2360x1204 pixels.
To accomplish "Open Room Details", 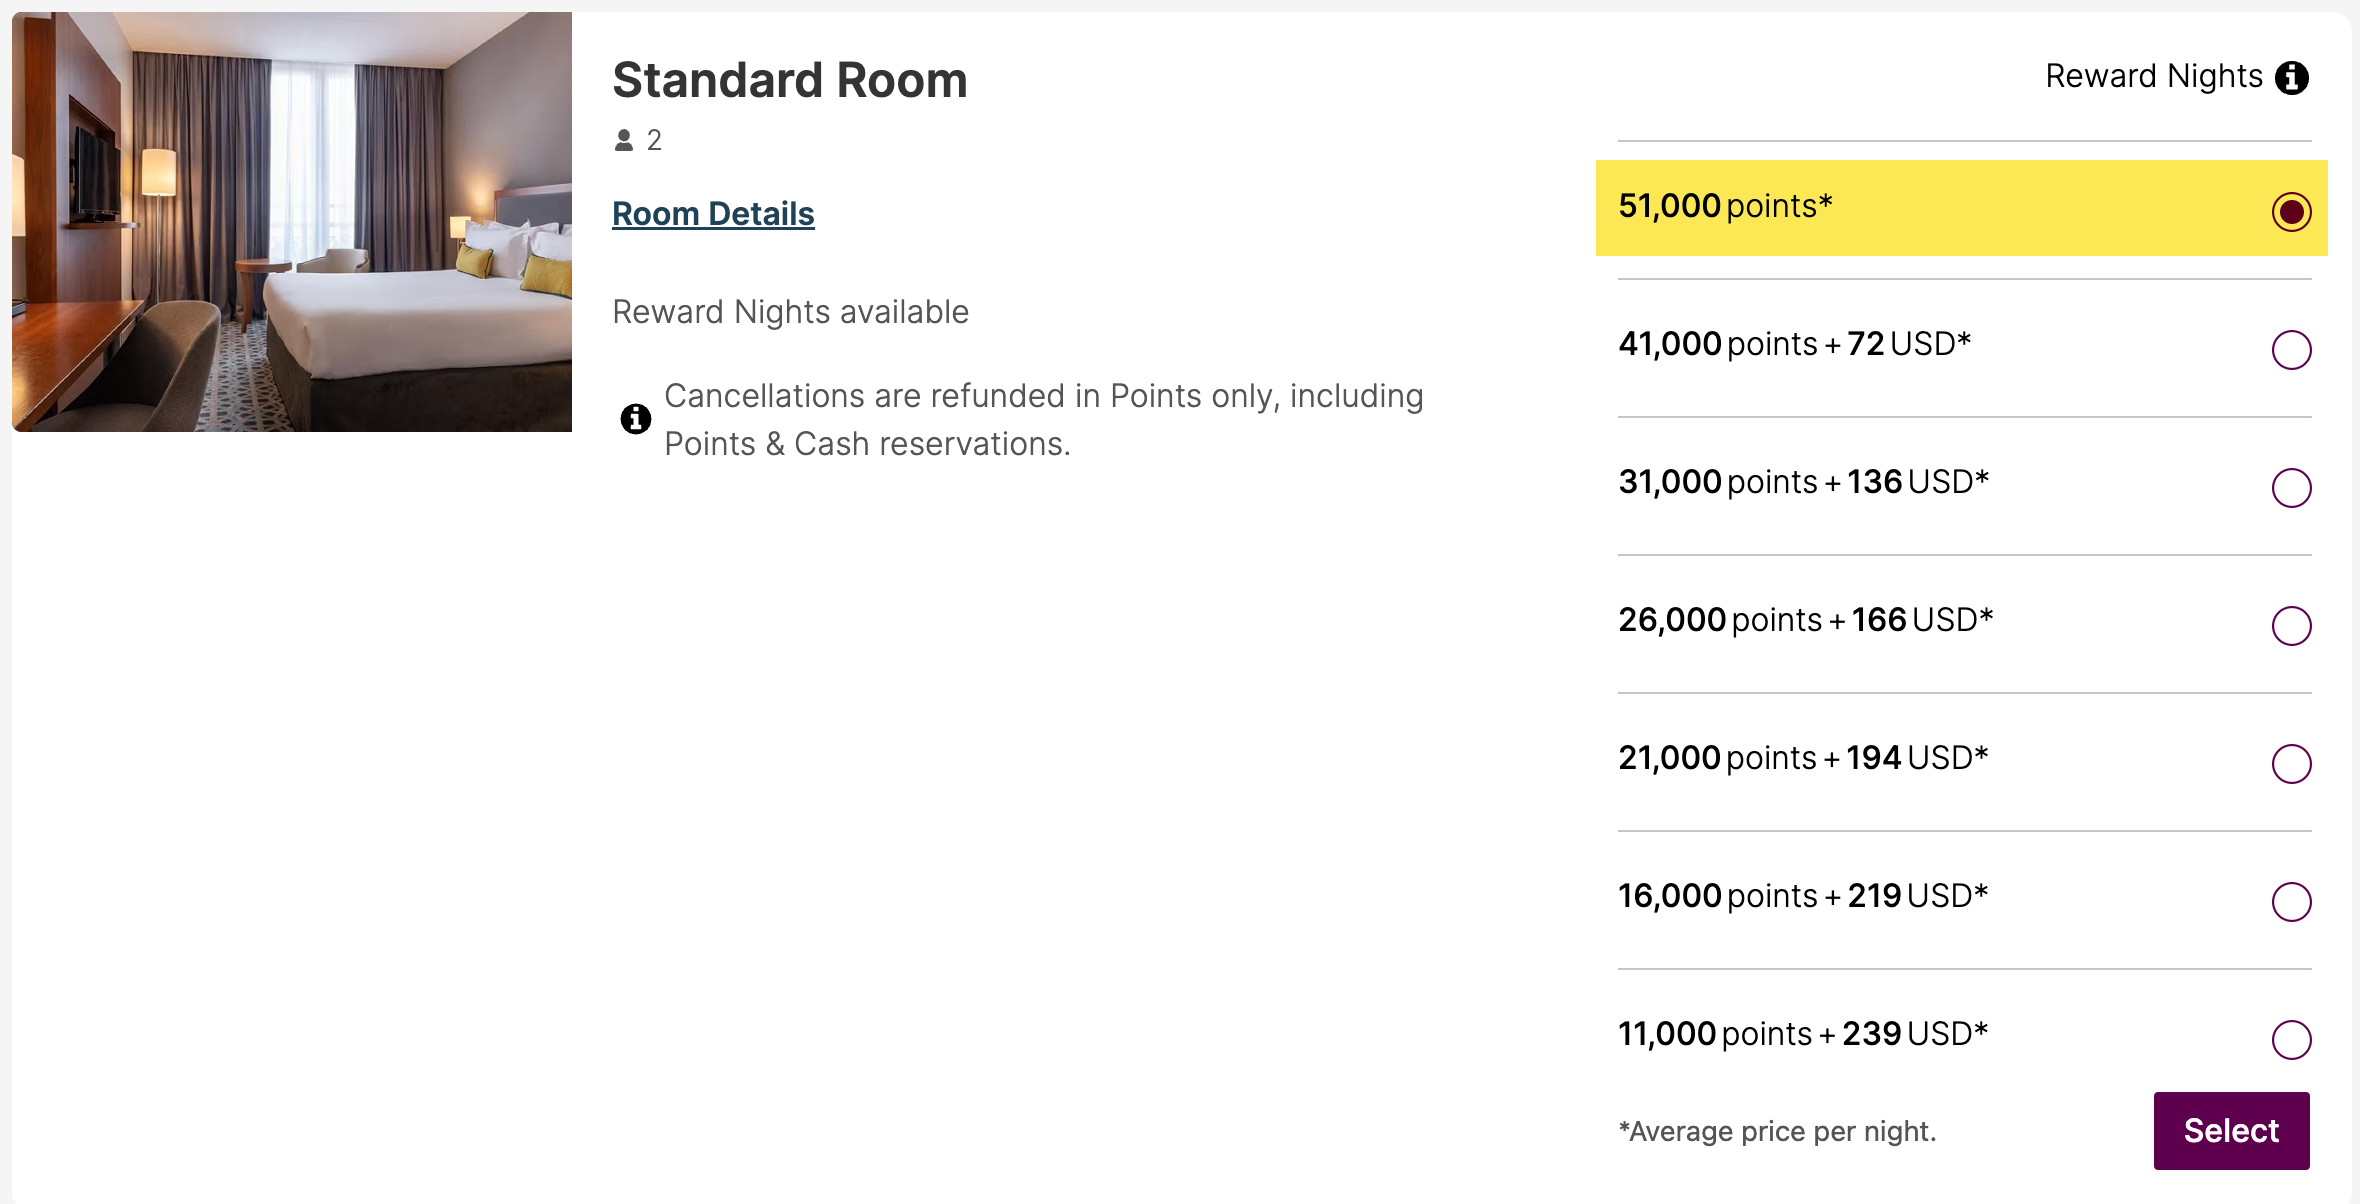I will [712, 212].
